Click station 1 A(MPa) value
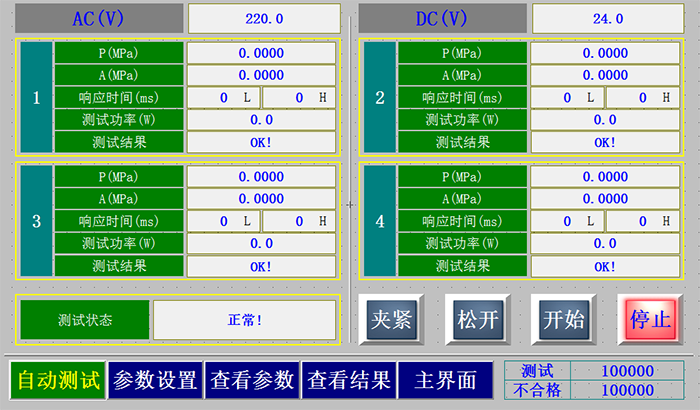This screenshot has height=410, width=700. coord(261,75)
